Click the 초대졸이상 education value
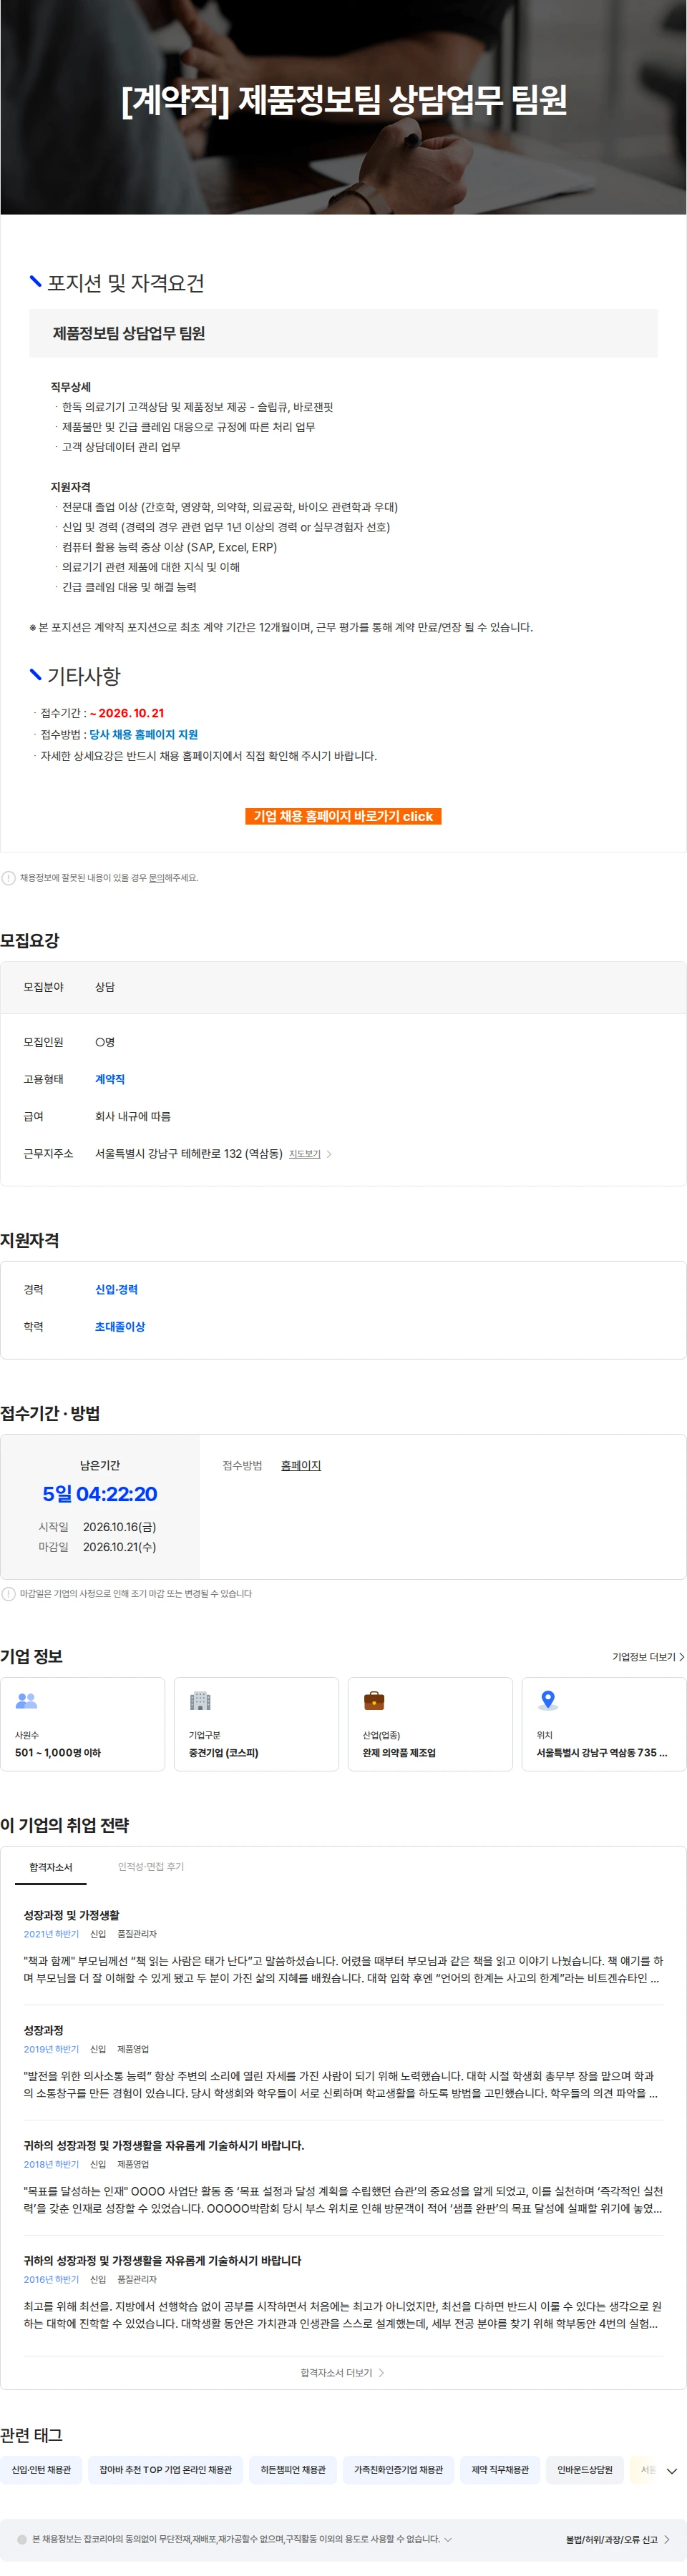This screenshot has width=687, height=2576. coord(120,1327)
